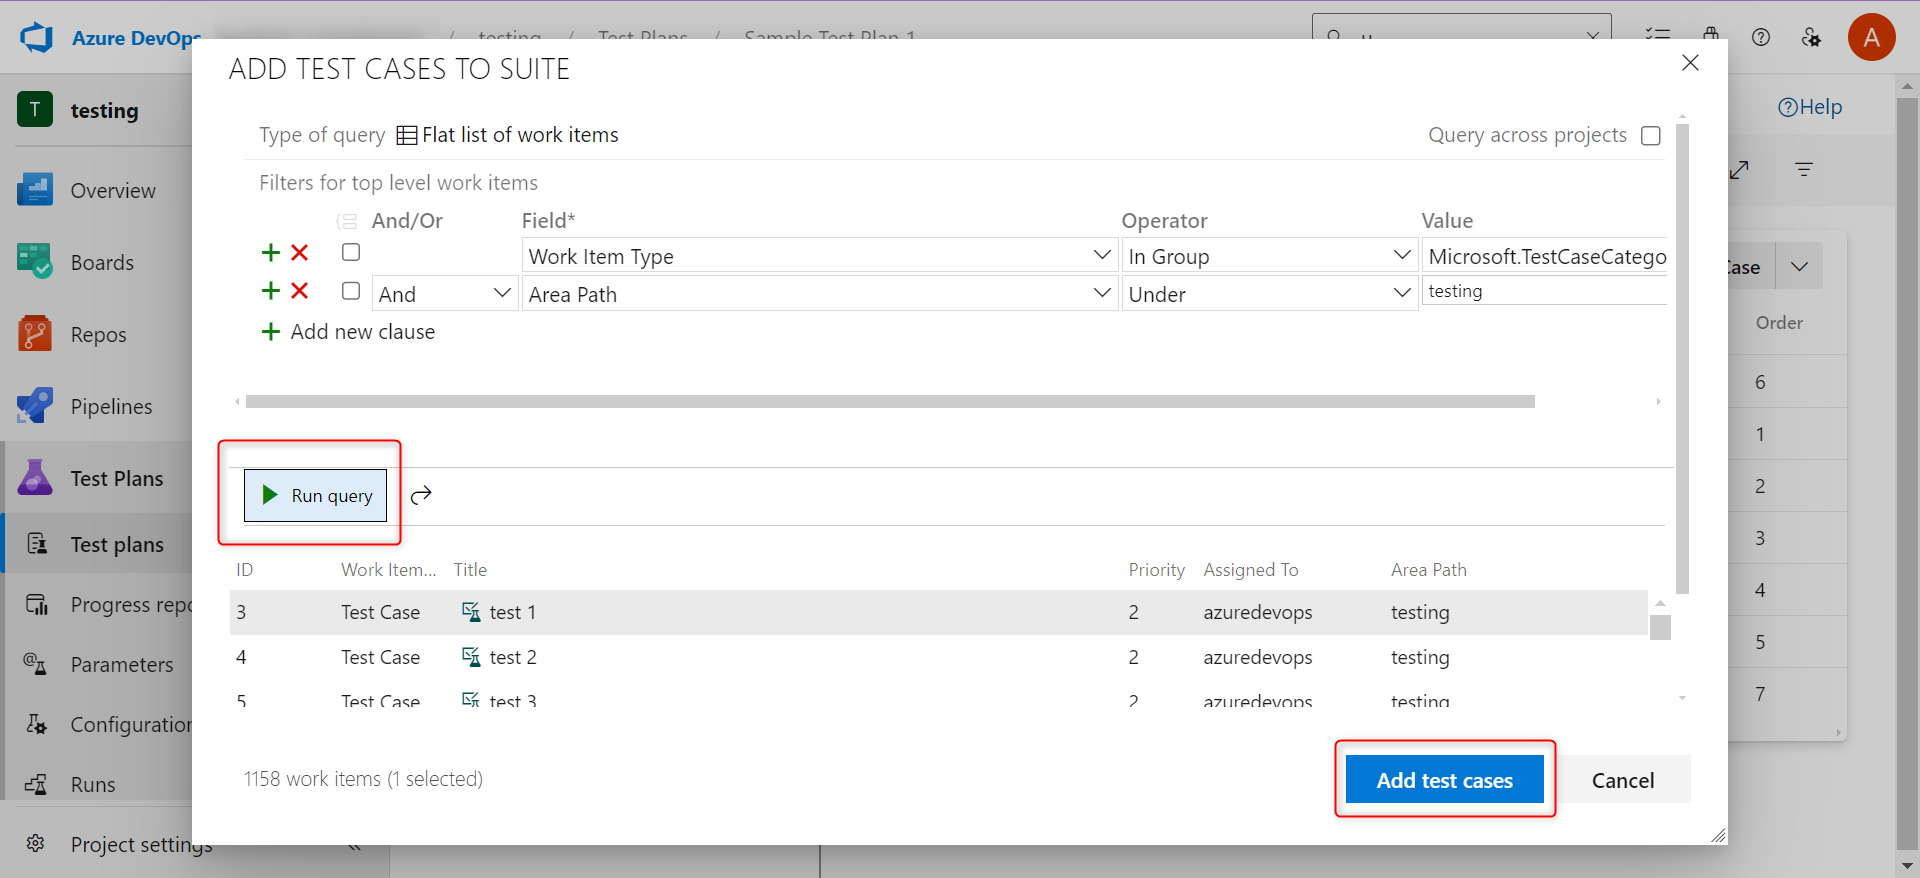Click the green plus on Work Item Type row
1920x878 pixels.
tap(270, 253)
